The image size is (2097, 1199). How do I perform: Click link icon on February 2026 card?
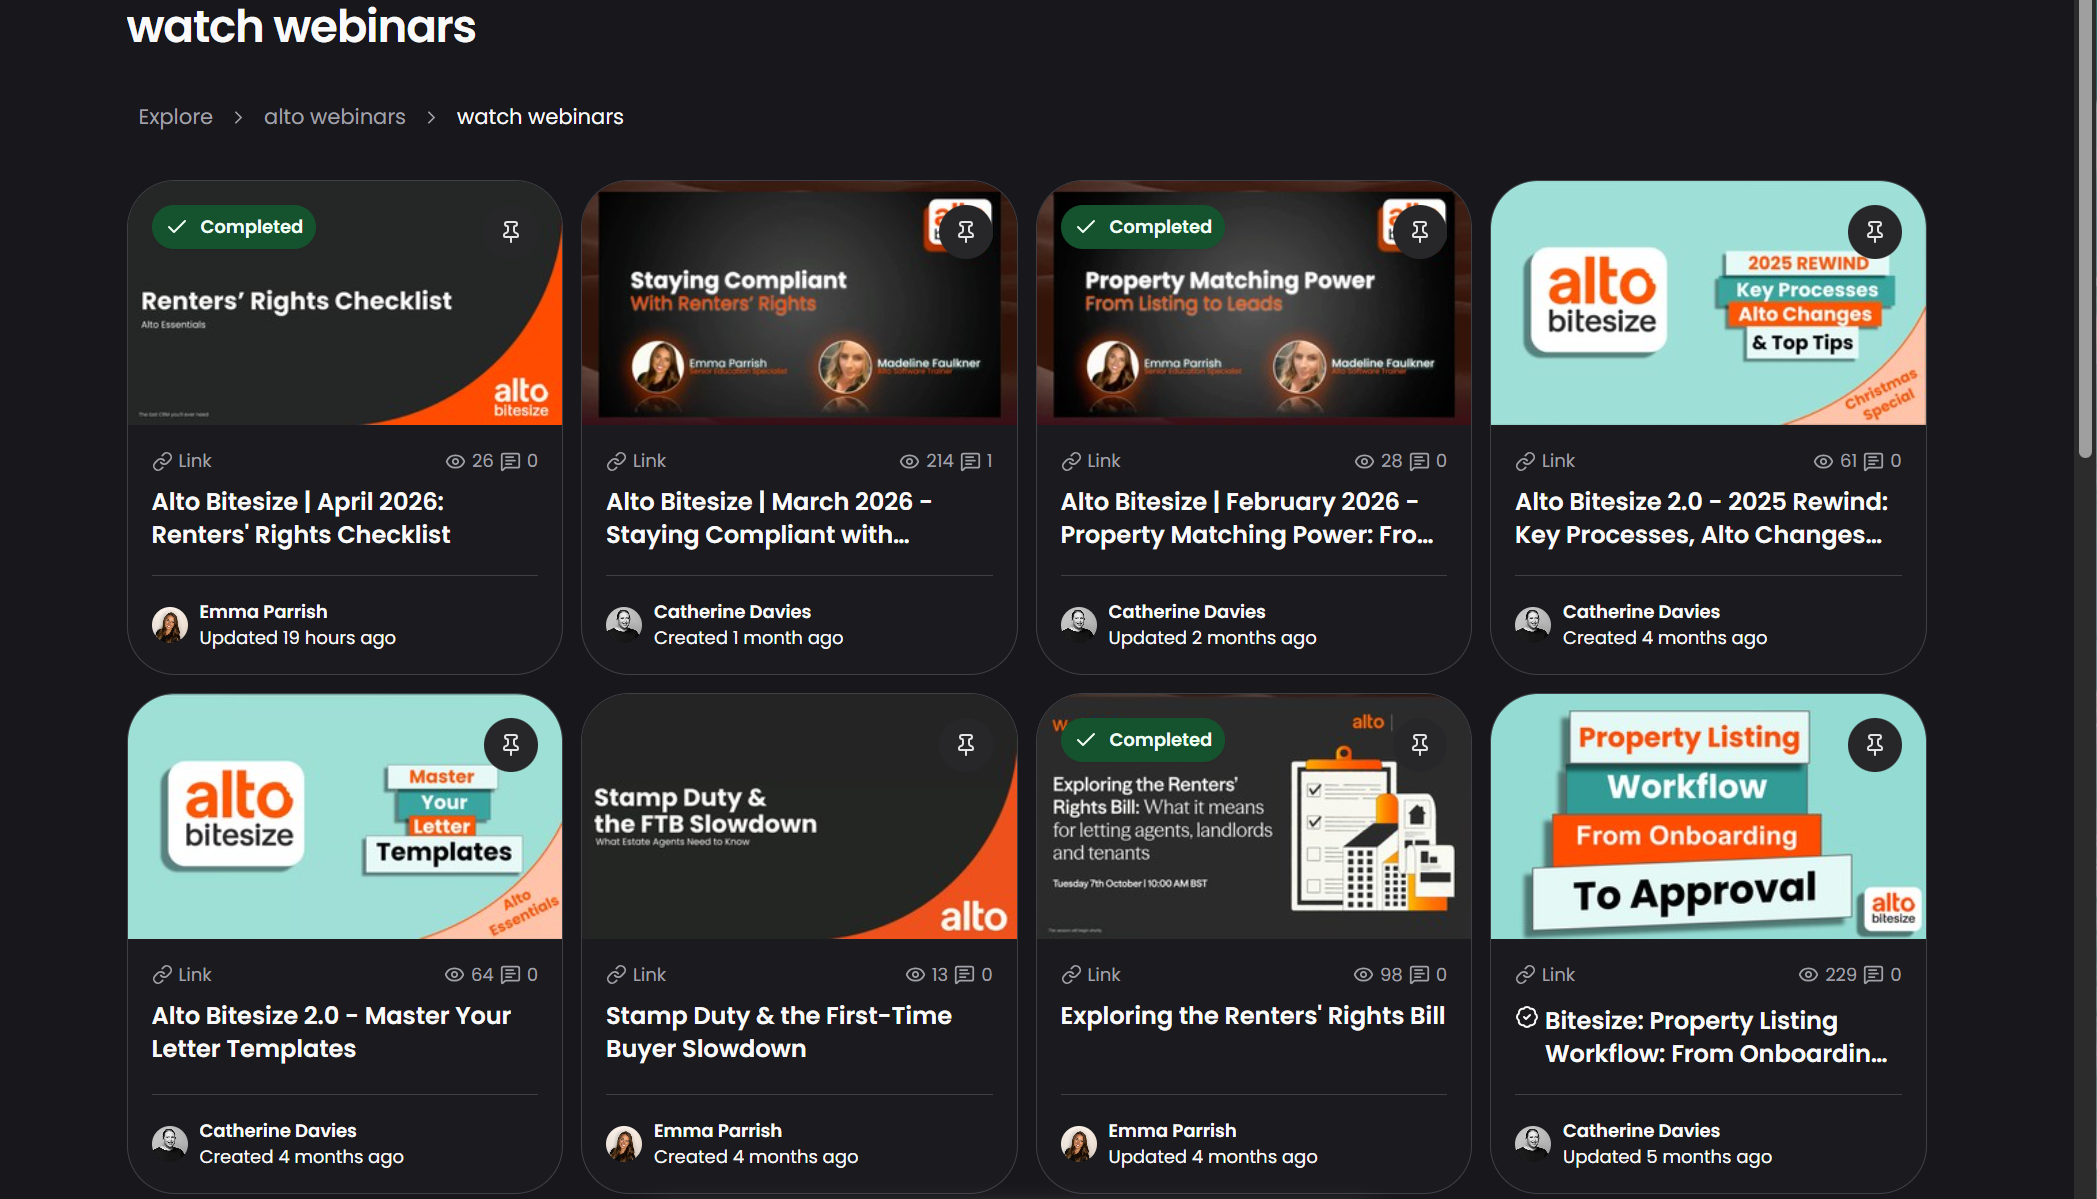click(x=1071, y=461)
